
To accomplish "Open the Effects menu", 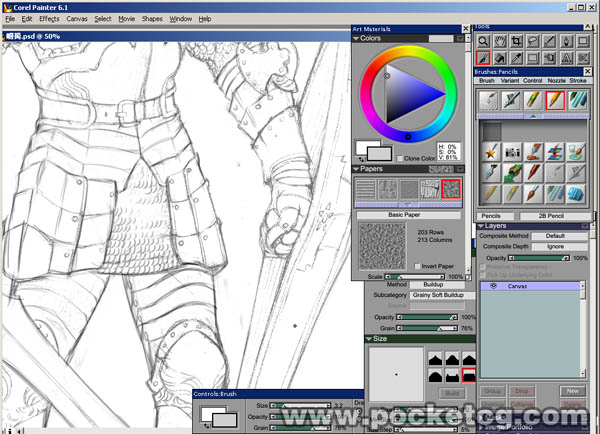I will pyautogui.click(x=49, y=19).
